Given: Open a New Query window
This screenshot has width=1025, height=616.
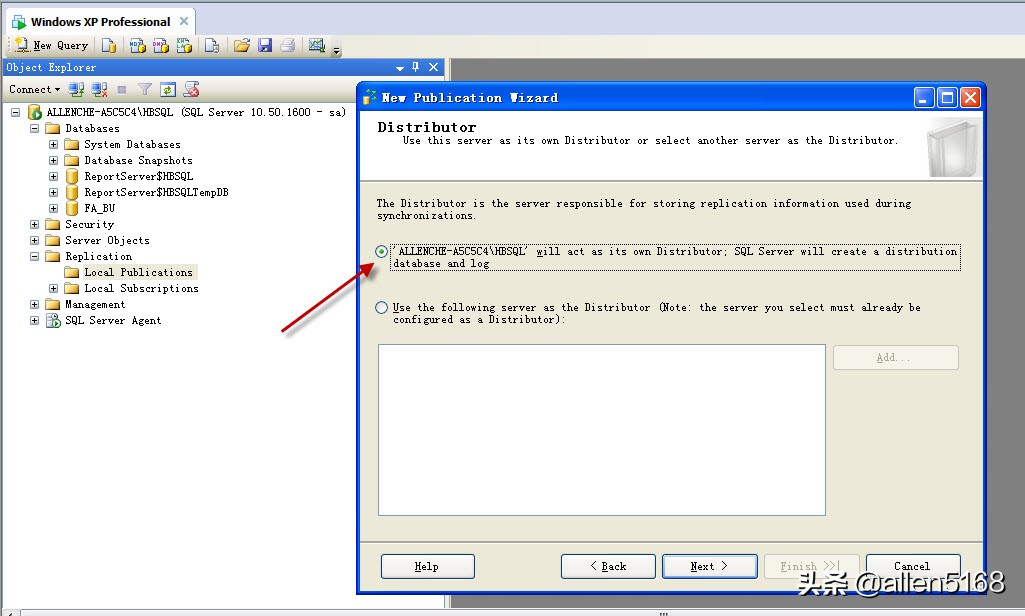Looking at the screenshot, I should [x=50, y=45].
